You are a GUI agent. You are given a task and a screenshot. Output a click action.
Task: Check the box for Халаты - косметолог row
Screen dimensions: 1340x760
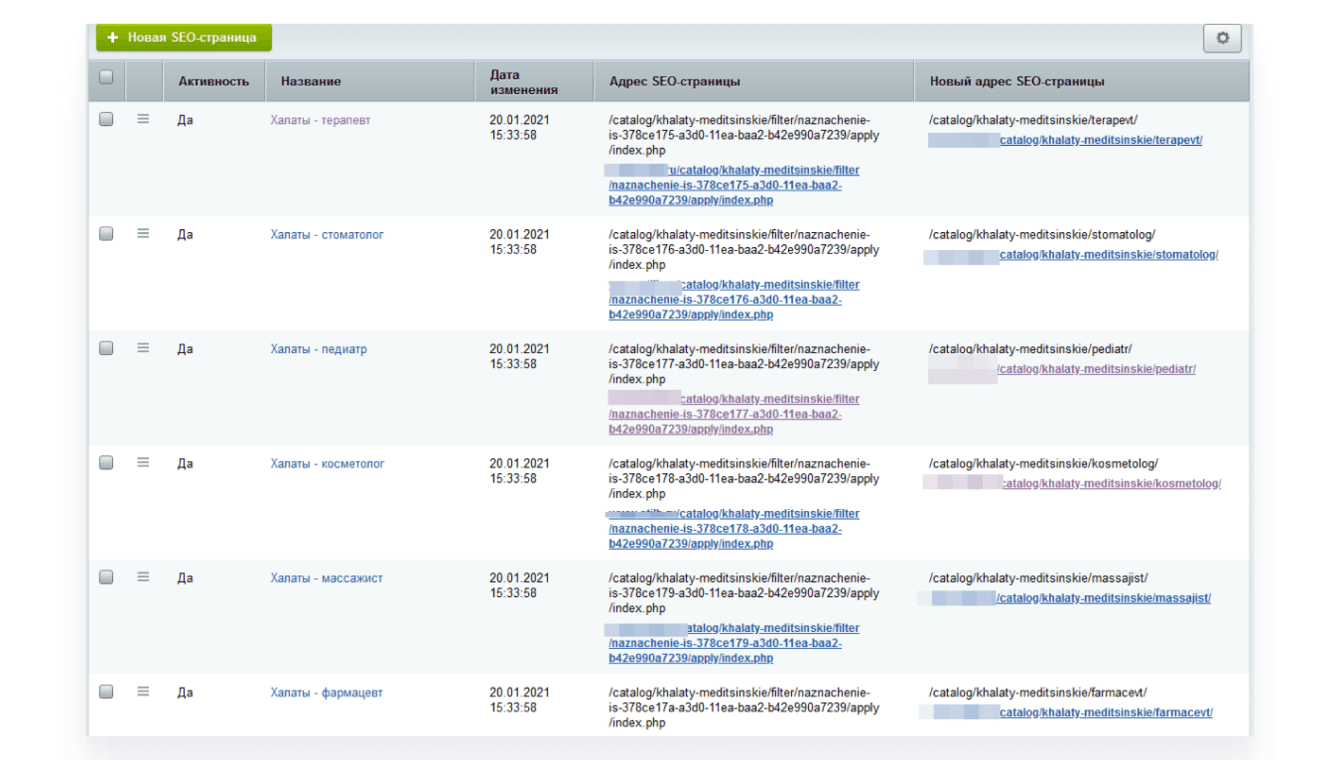point(106,463)
